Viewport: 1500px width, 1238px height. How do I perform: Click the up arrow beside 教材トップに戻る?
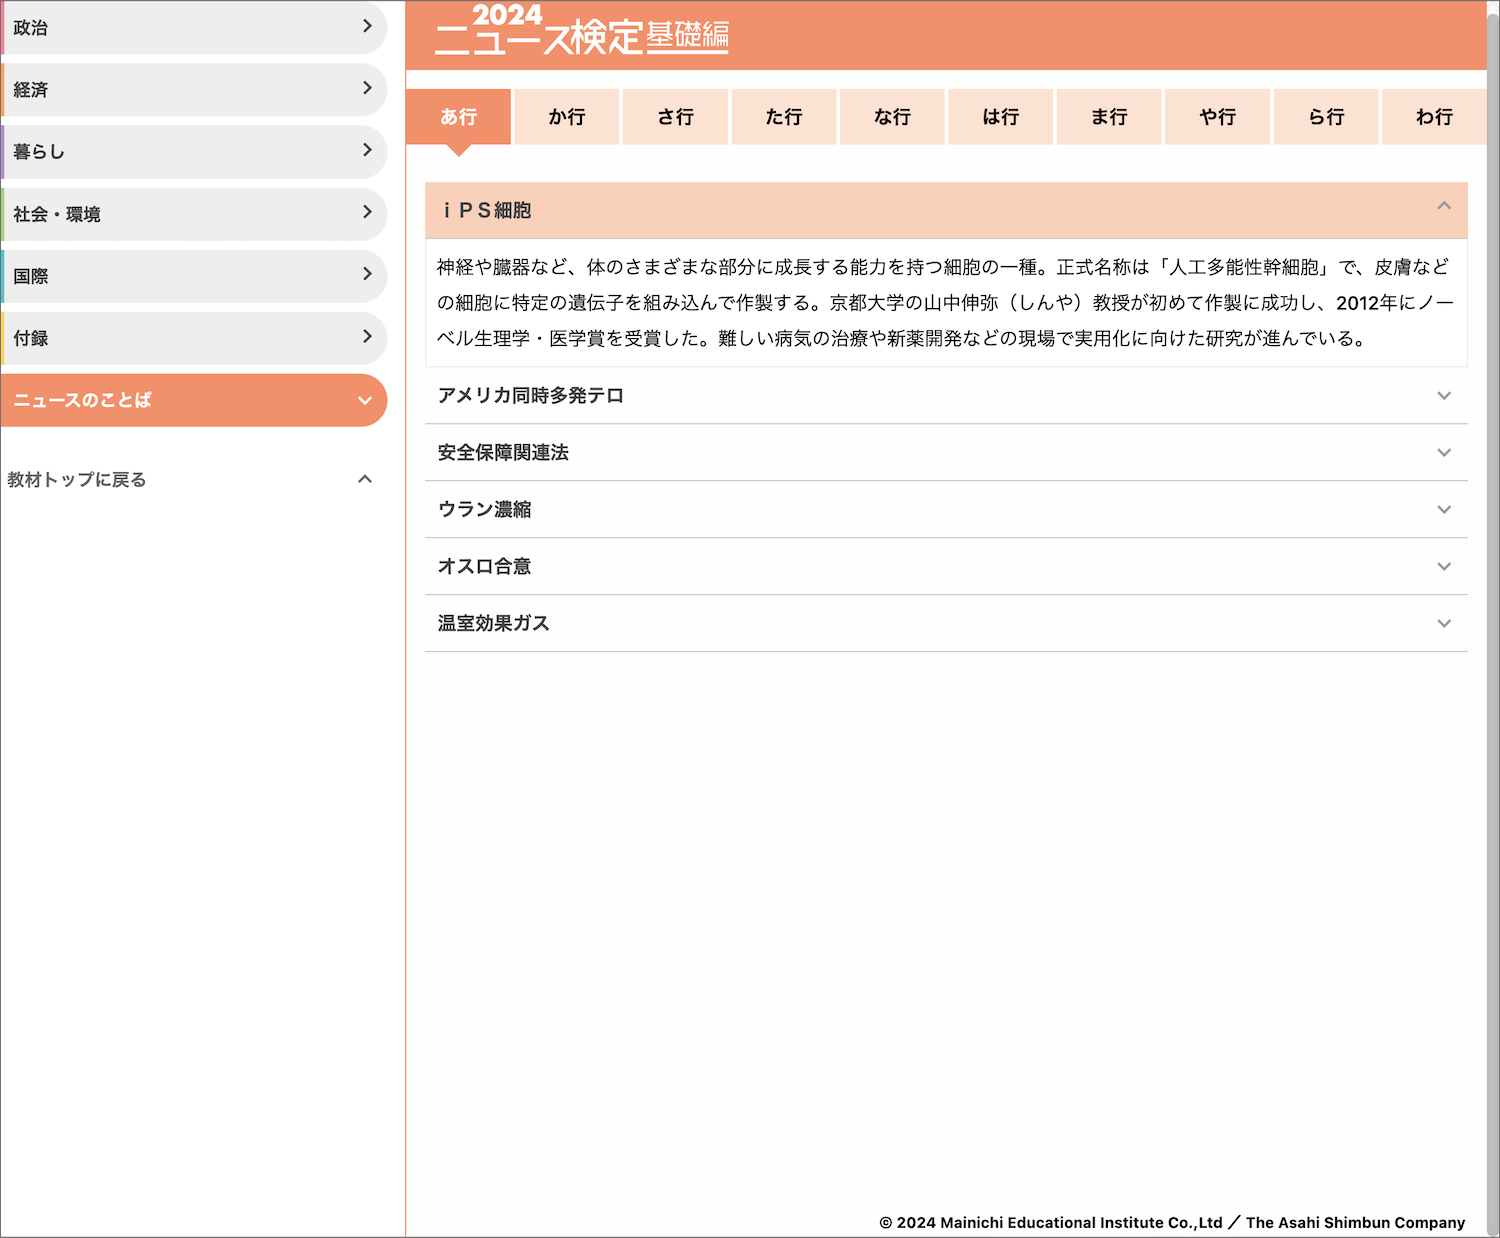[x=365, y=479]
